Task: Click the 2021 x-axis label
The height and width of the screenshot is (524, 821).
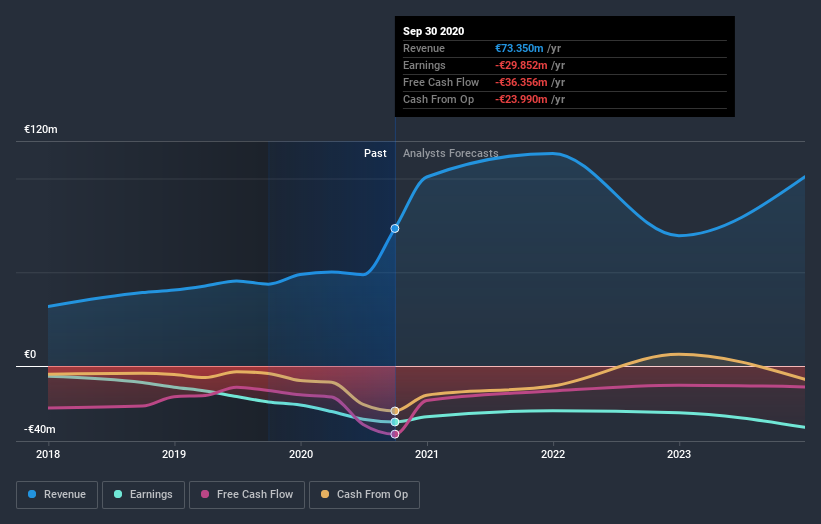Action: click(x=427, y=454)
